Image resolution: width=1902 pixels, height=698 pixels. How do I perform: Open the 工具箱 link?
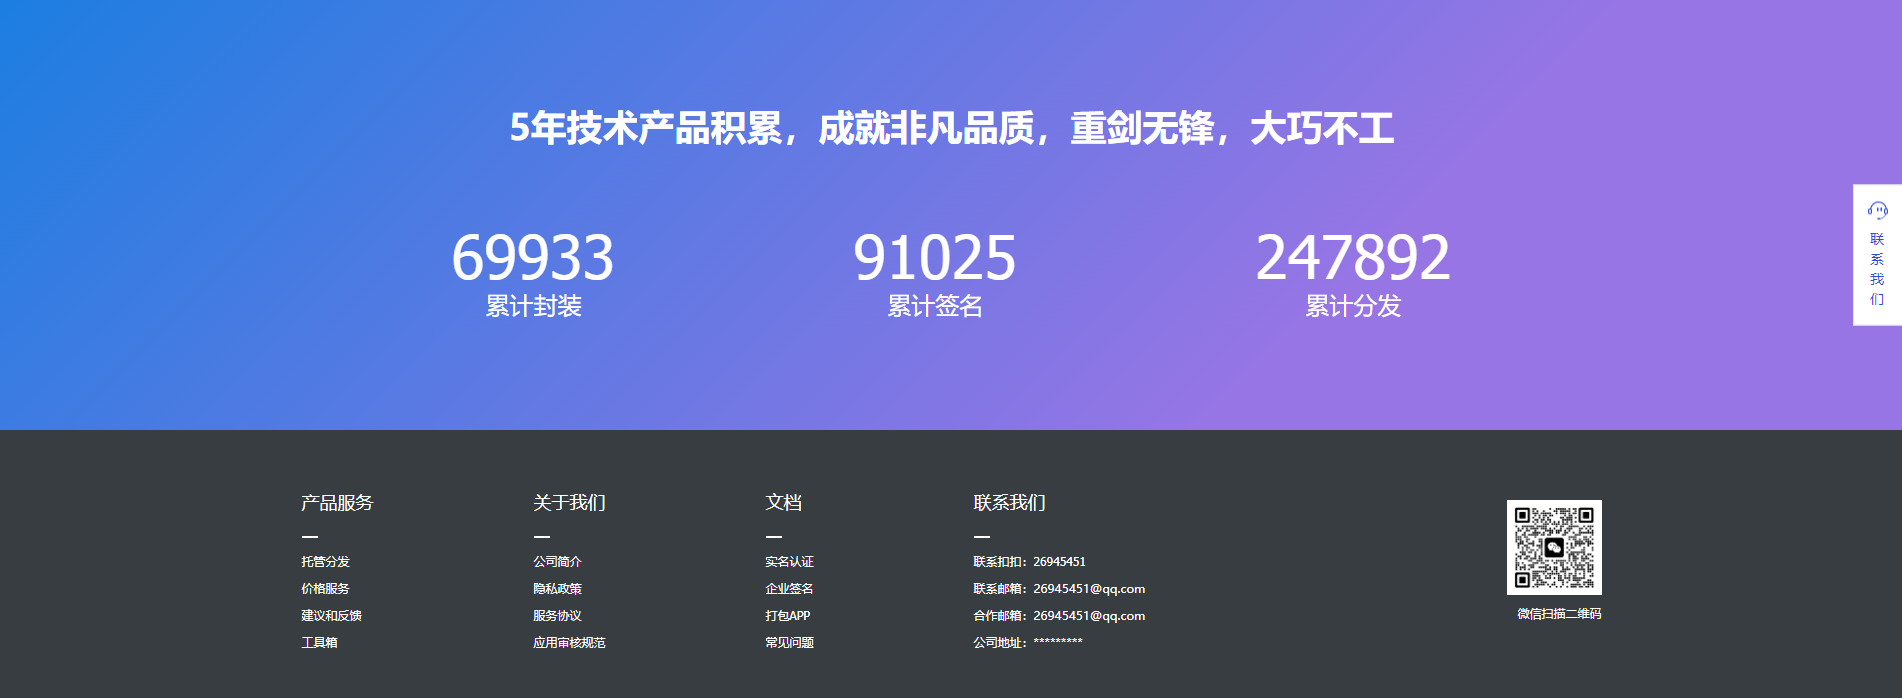coord(319,643)
